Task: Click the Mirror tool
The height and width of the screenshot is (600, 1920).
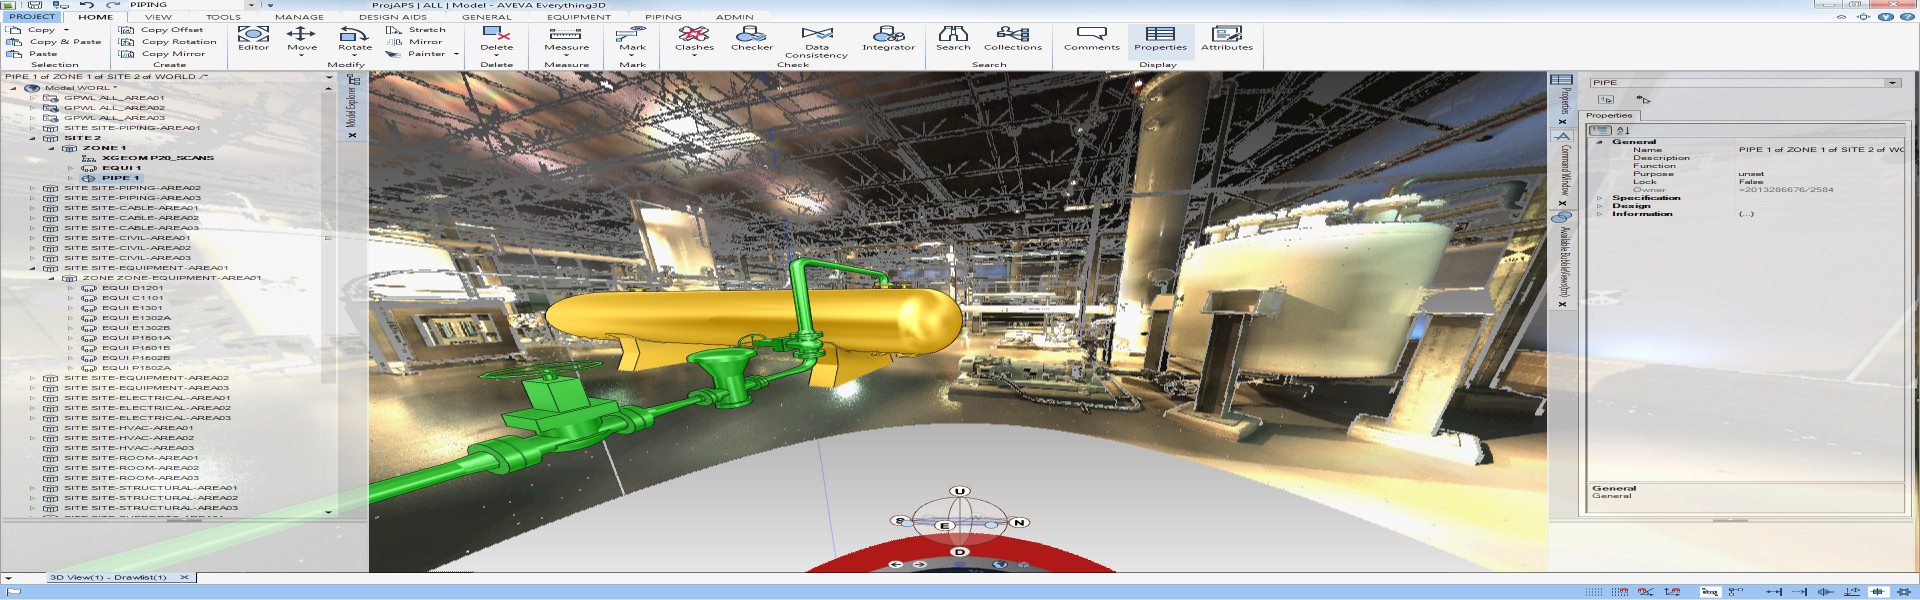Action: (x=415, y=42)
